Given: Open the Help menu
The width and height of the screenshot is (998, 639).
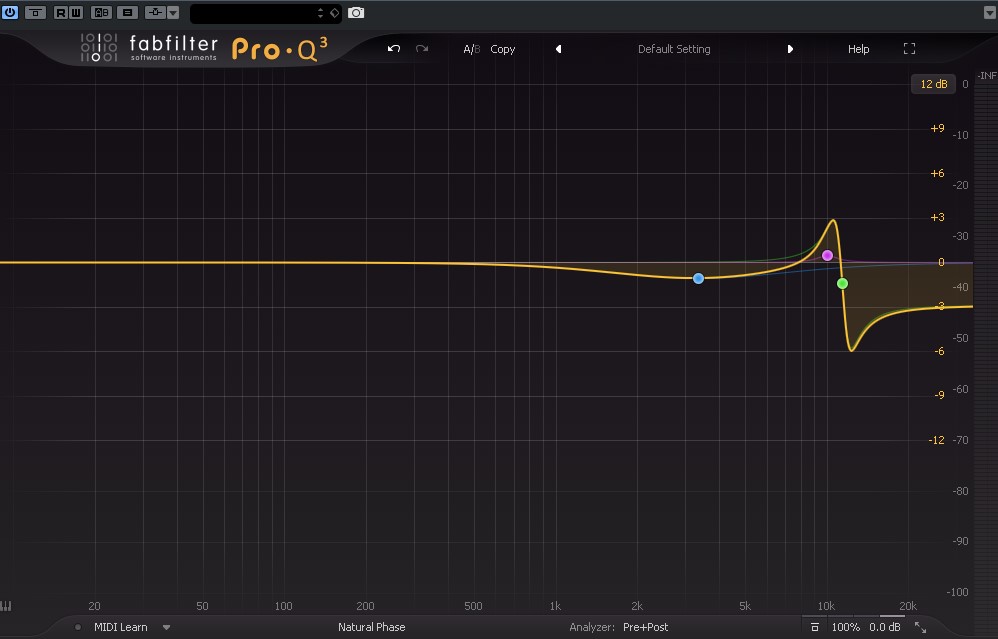Looking at the screenshot, I should point(858,49).
